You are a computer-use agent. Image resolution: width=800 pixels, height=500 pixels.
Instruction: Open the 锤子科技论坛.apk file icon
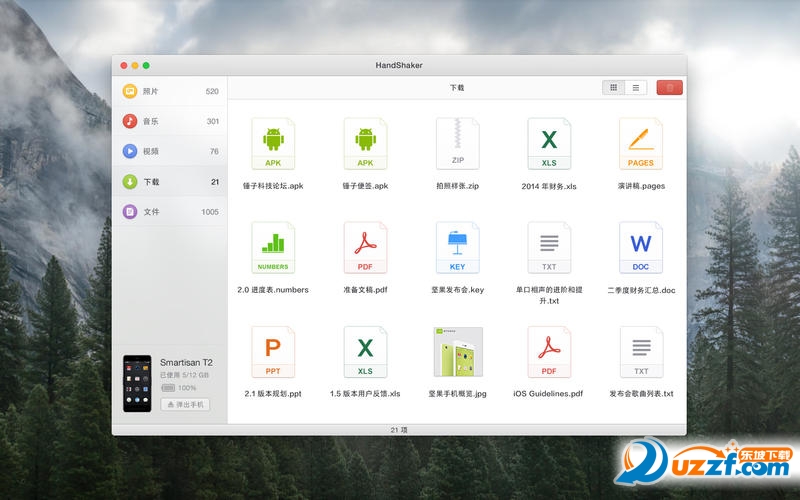click(x=273, y=144)
